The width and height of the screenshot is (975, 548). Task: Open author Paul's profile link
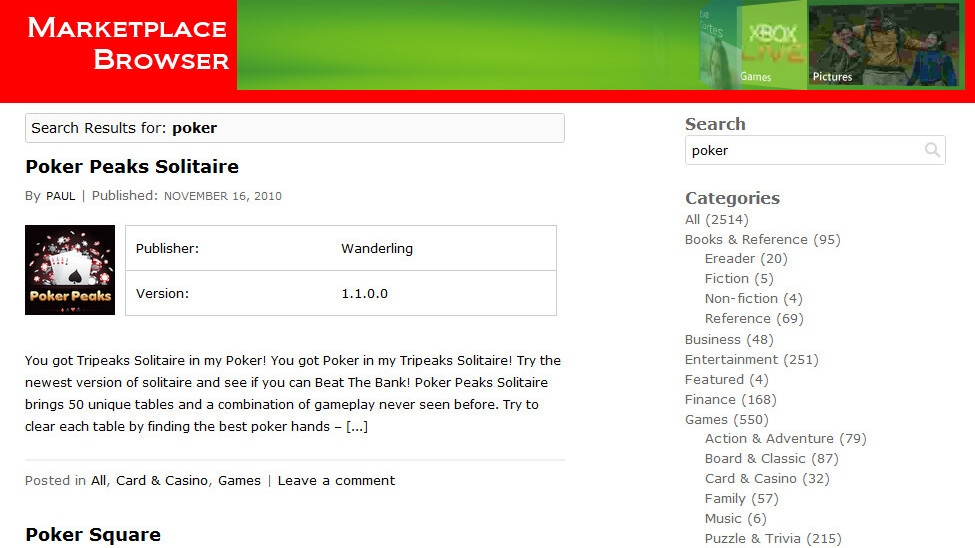60,196
